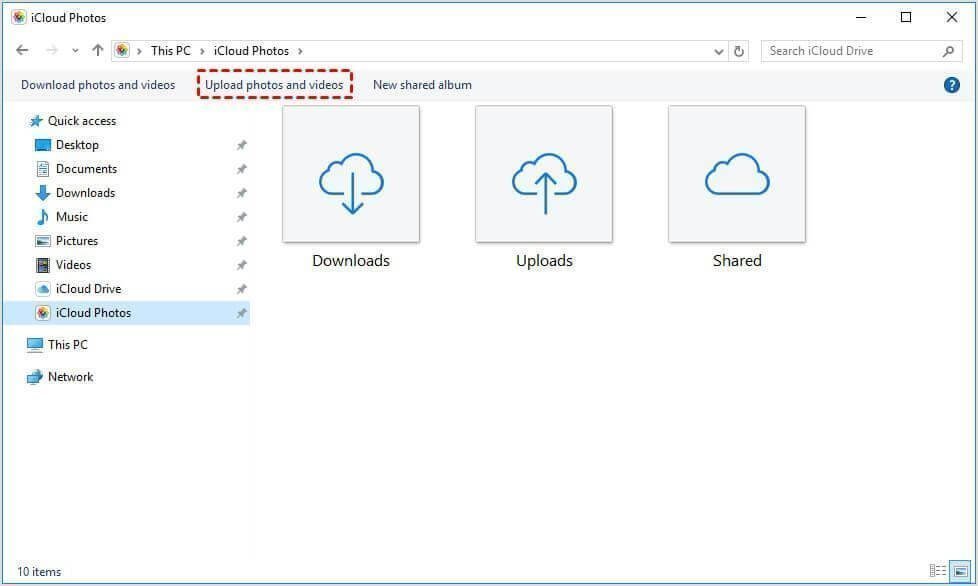Click the pin icon beside Documents
This screenshot has height=586, width=978.
241,169
